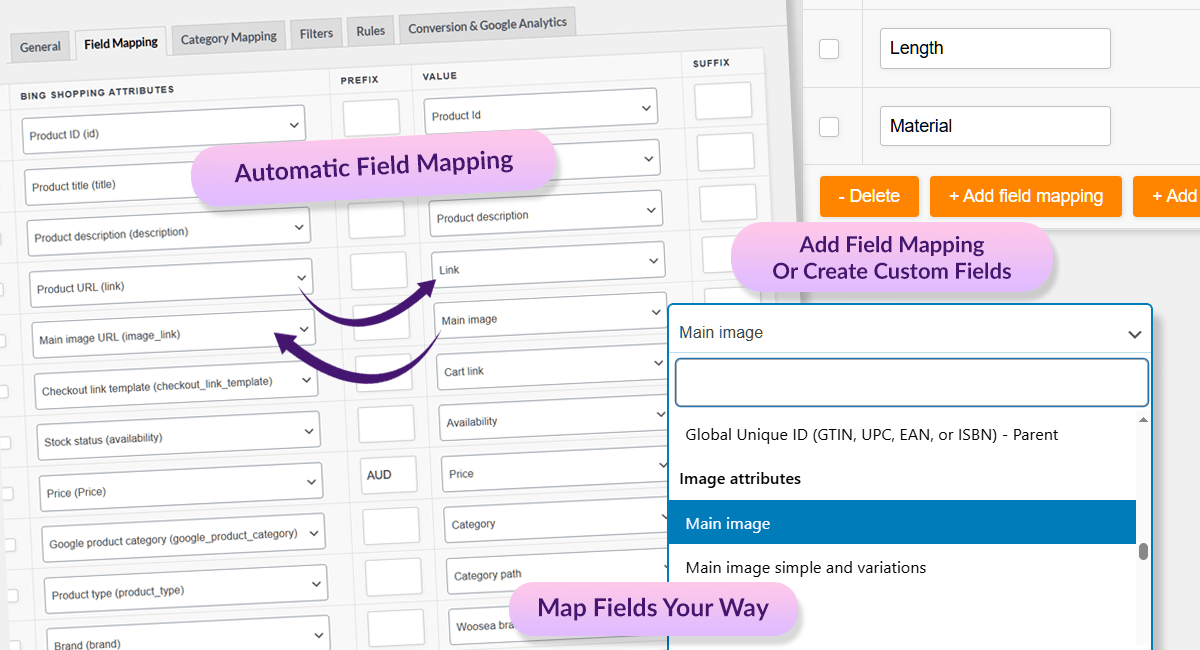Tick the checkbox beside the Material field
The width and height of the screenshot is (1200, 650).
click(x=829, y=127)
